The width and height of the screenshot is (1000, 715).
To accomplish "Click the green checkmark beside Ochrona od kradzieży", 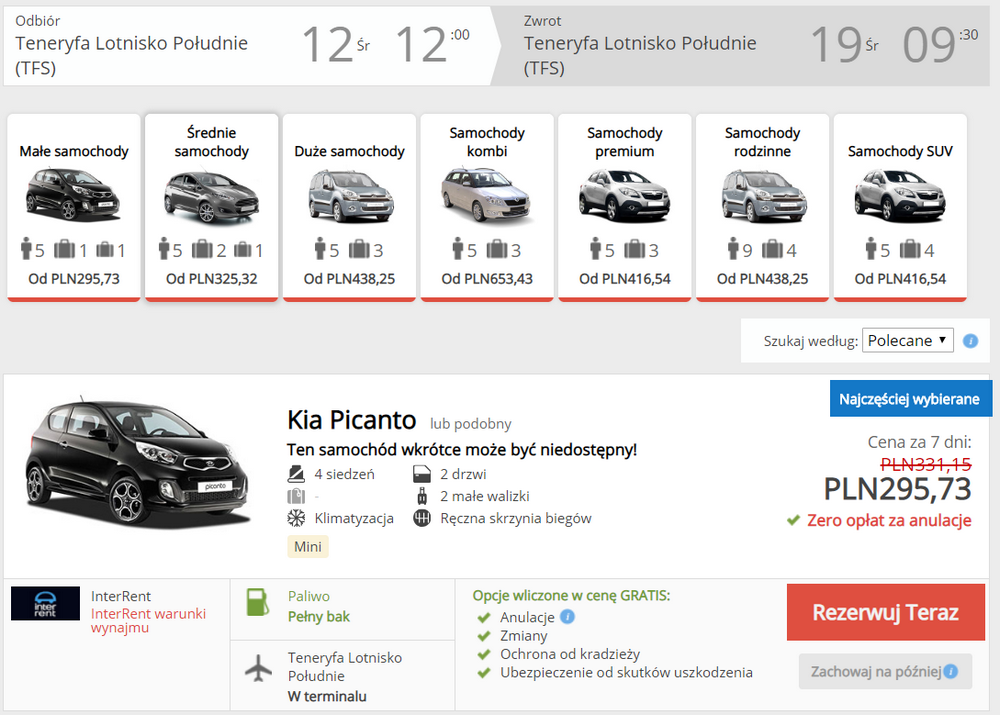I will tap(484, 654).
